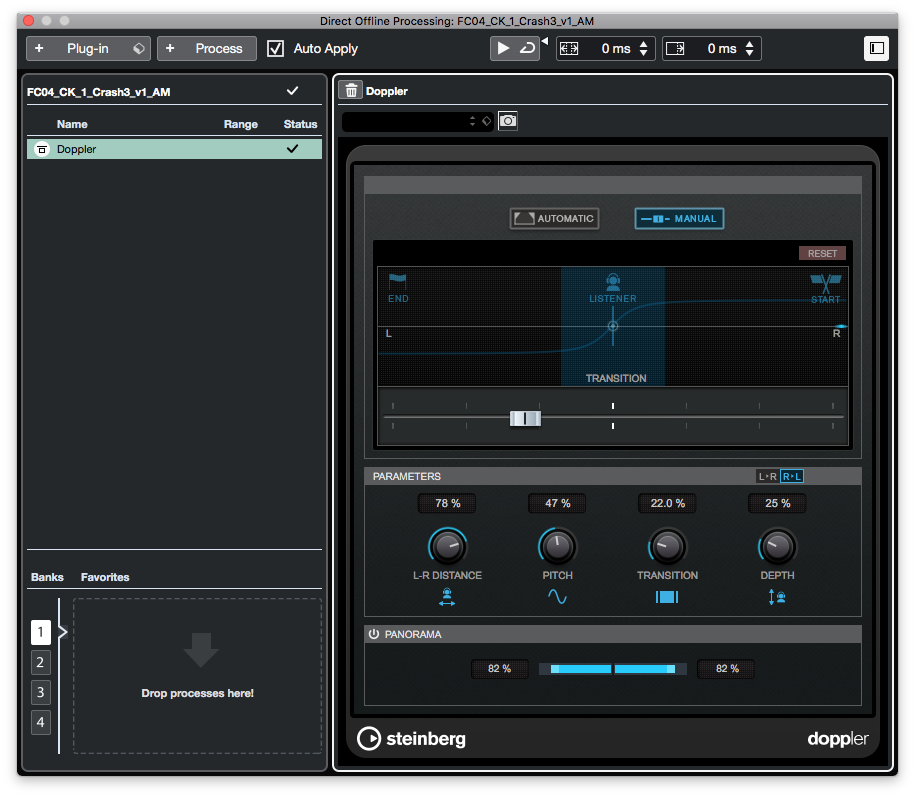Click the DEPTH knob
915x797 pixels.
point(777,547)
